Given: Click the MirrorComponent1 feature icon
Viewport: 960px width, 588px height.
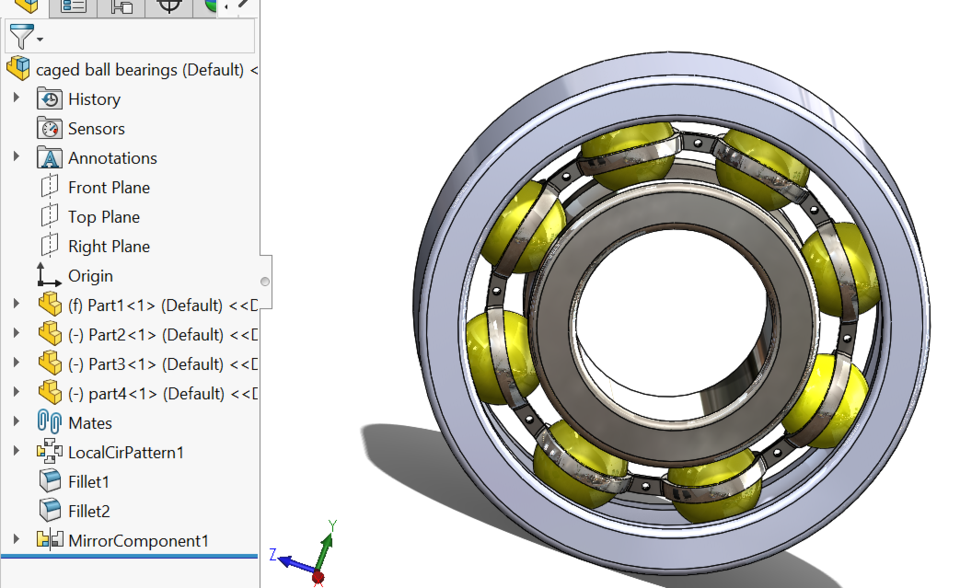Looking at the screenshot, I should click(x=49, y=540).
